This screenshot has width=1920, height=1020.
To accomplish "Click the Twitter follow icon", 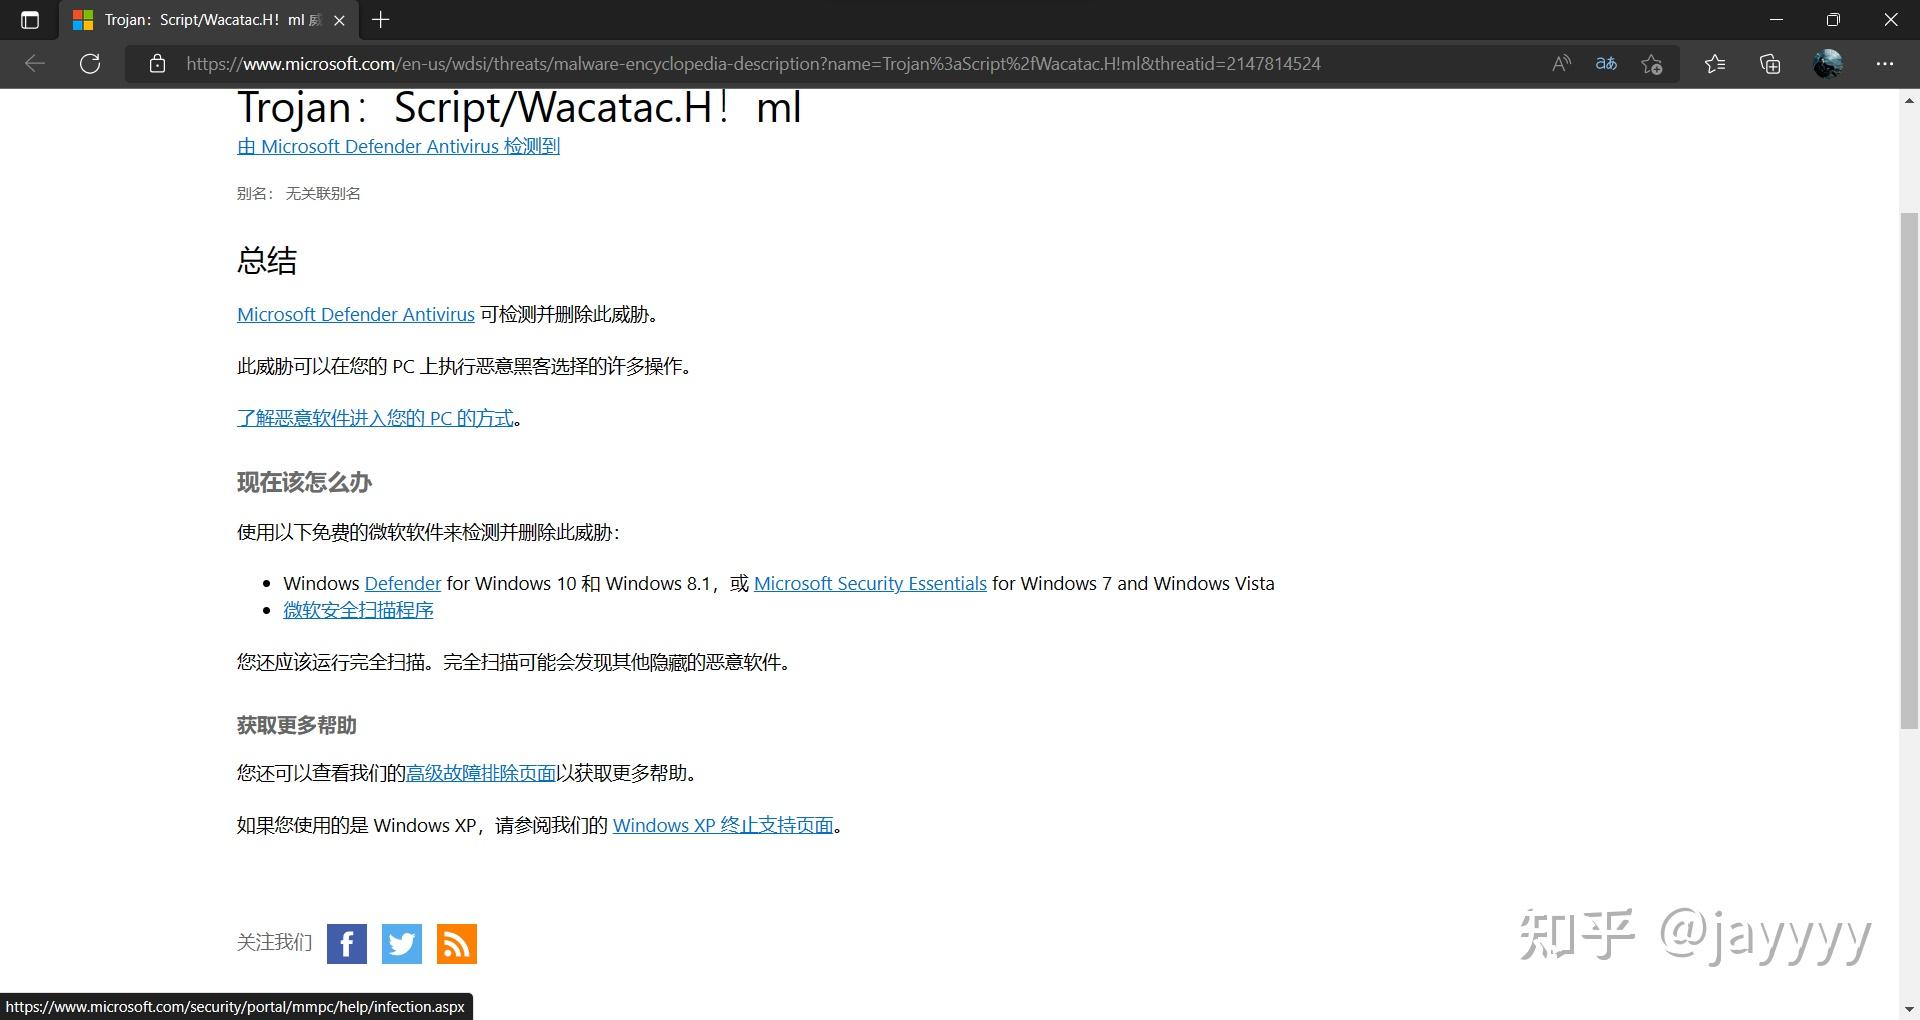I will pyautogui.click(x=401, y=943).
